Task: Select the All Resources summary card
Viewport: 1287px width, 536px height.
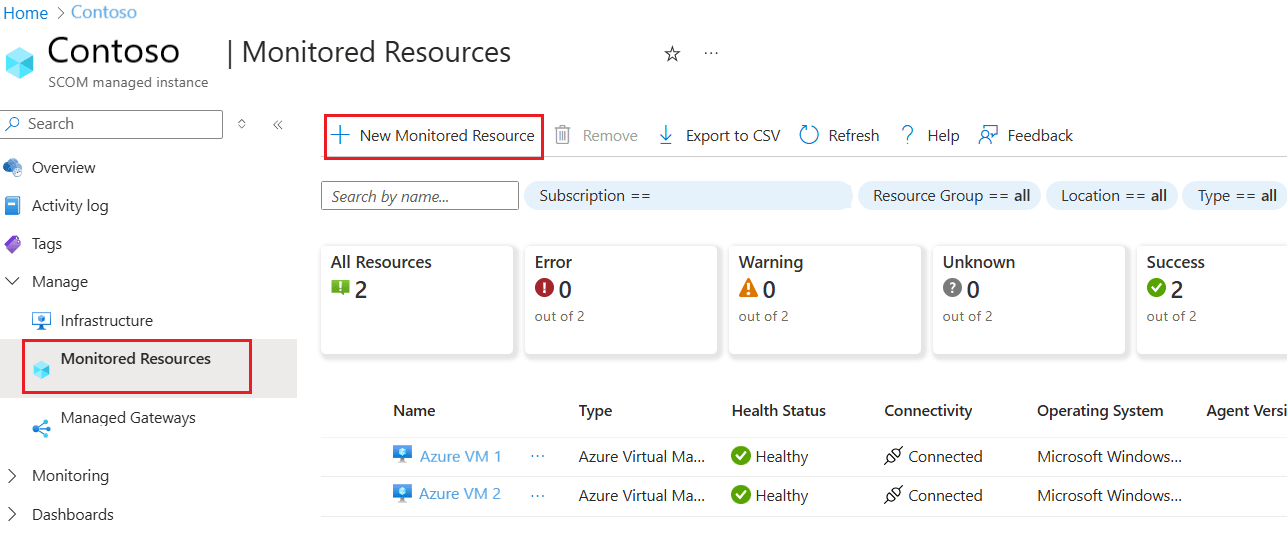Action: [416, 300]
